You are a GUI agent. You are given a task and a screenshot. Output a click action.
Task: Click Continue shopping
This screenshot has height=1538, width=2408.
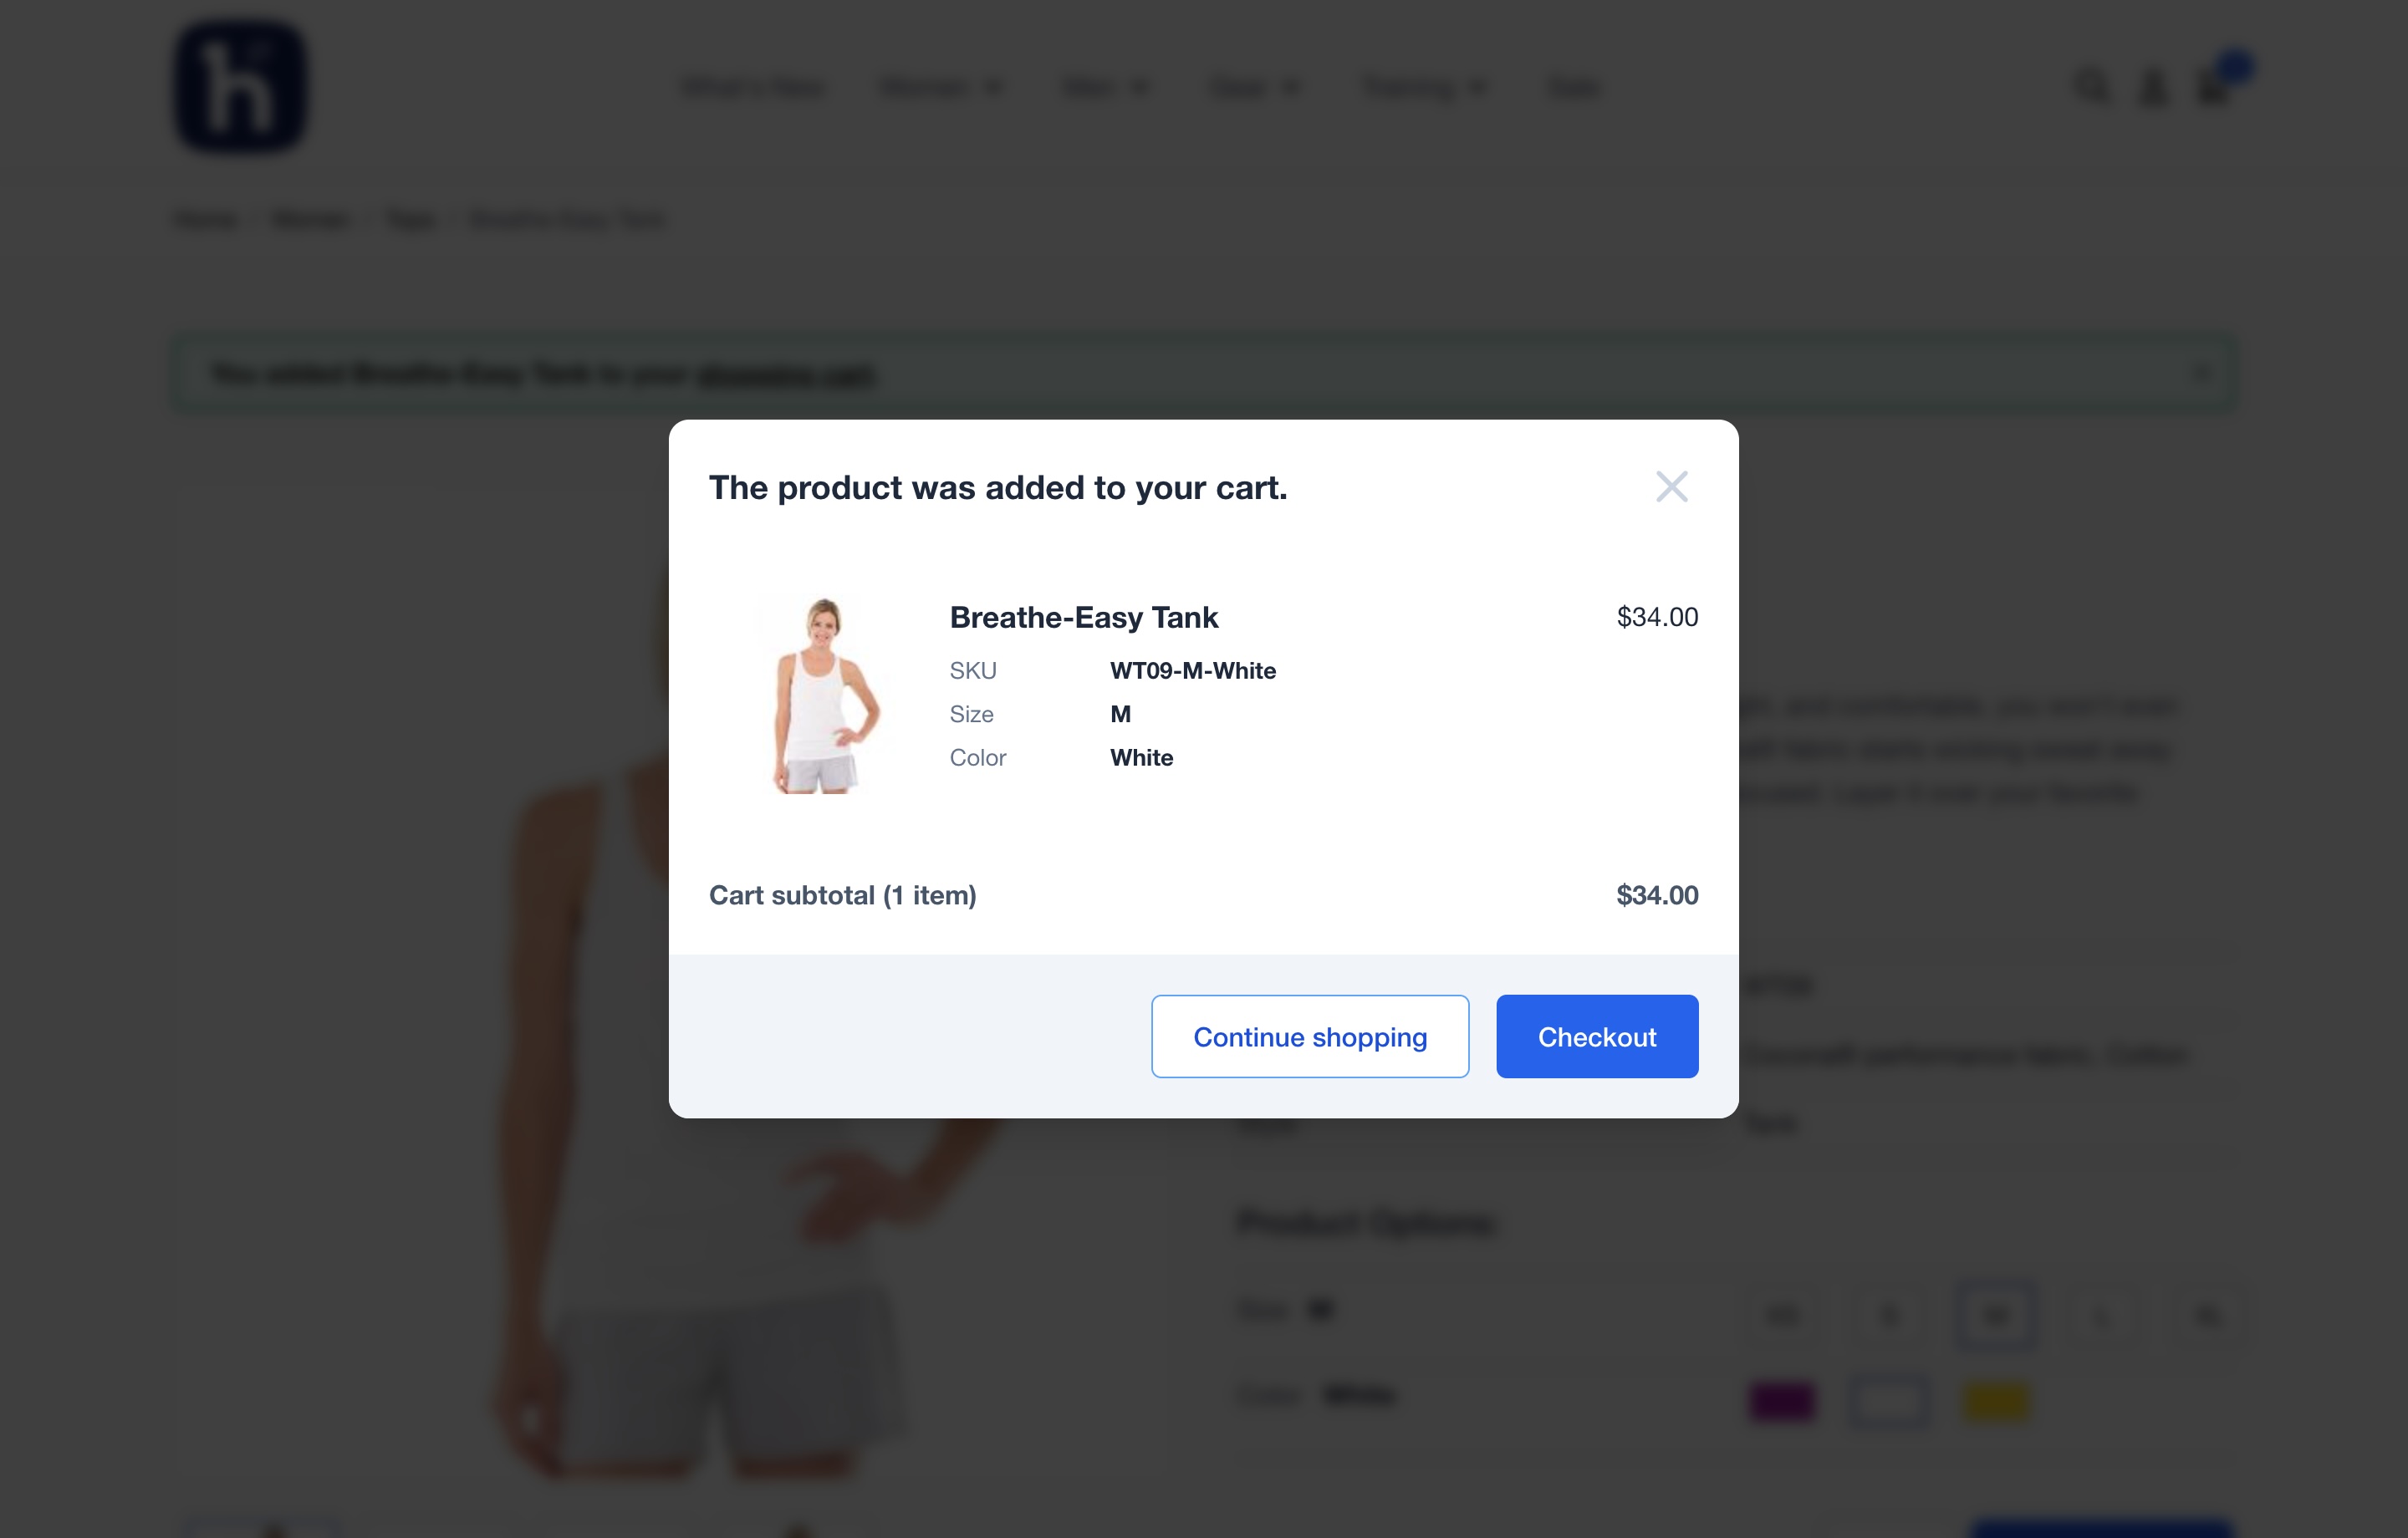[1310, 1036]
